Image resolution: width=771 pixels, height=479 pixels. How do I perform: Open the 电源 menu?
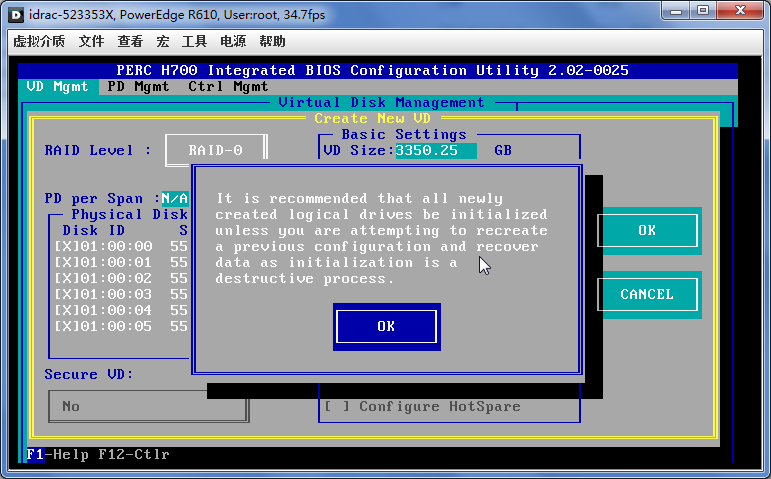pos(233,41)
